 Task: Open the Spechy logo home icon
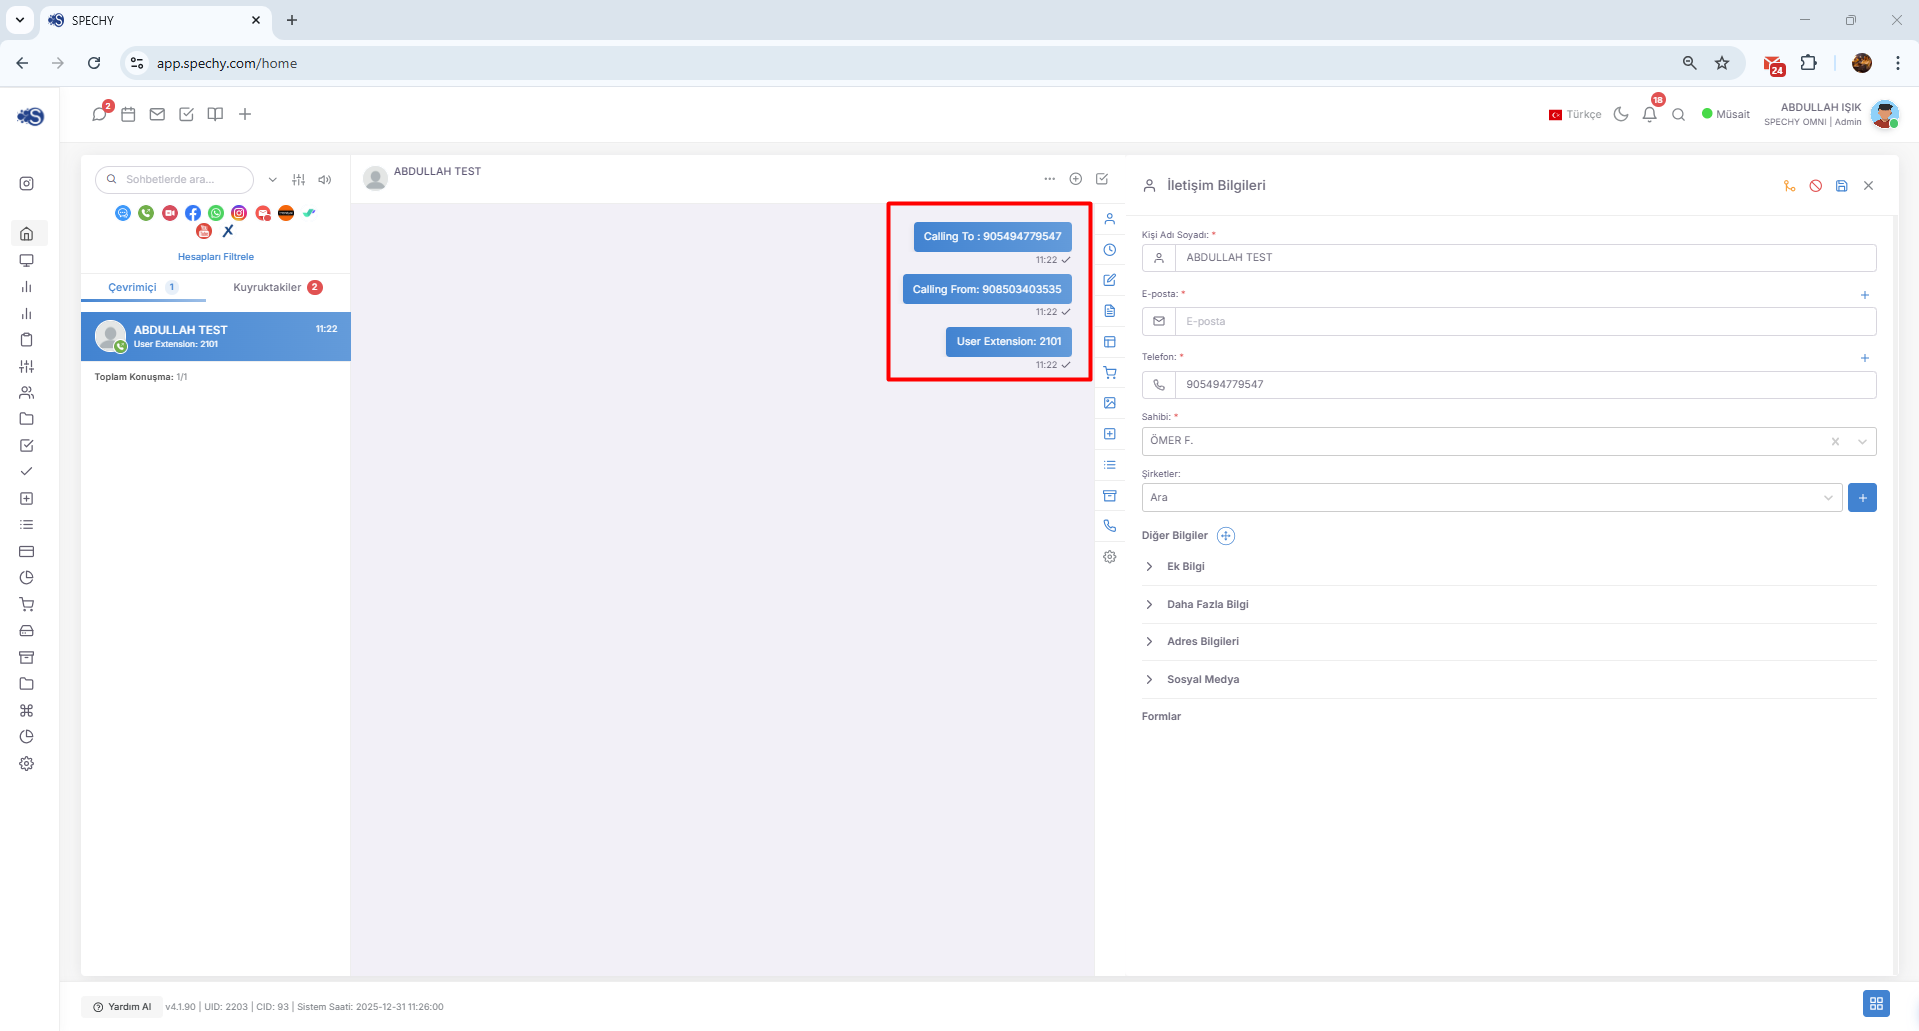click(x=30, y=116)
